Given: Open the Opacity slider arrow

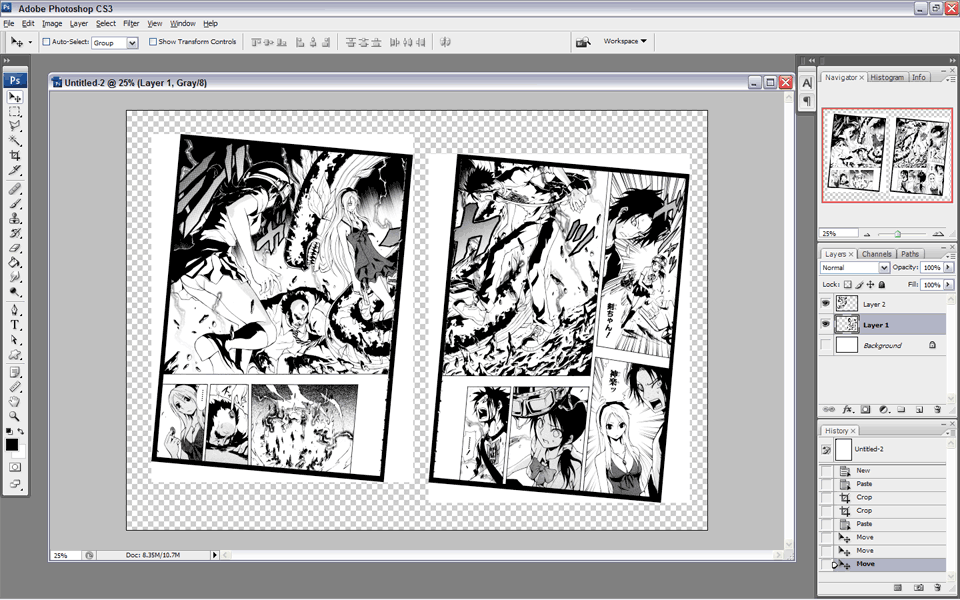Looking at the screenshot, I should coord(948,268).
